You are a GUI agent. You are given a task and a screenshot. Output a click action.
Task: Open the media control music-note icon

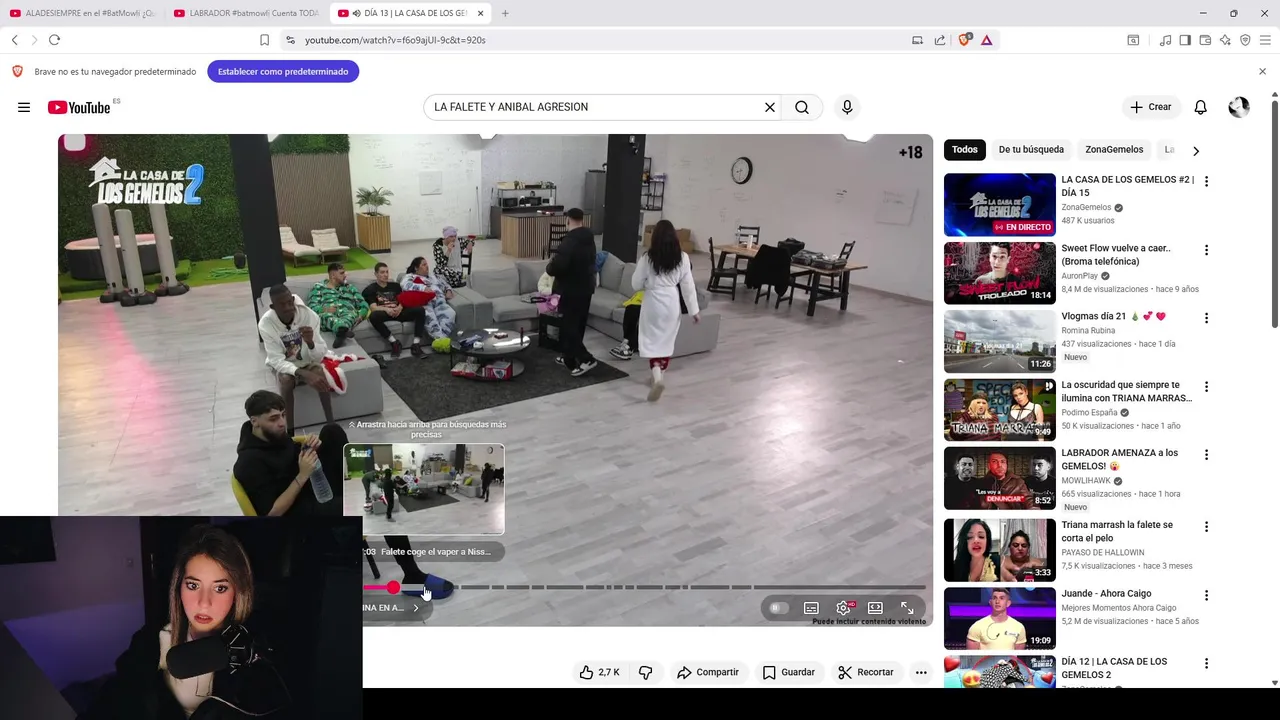1165,40
